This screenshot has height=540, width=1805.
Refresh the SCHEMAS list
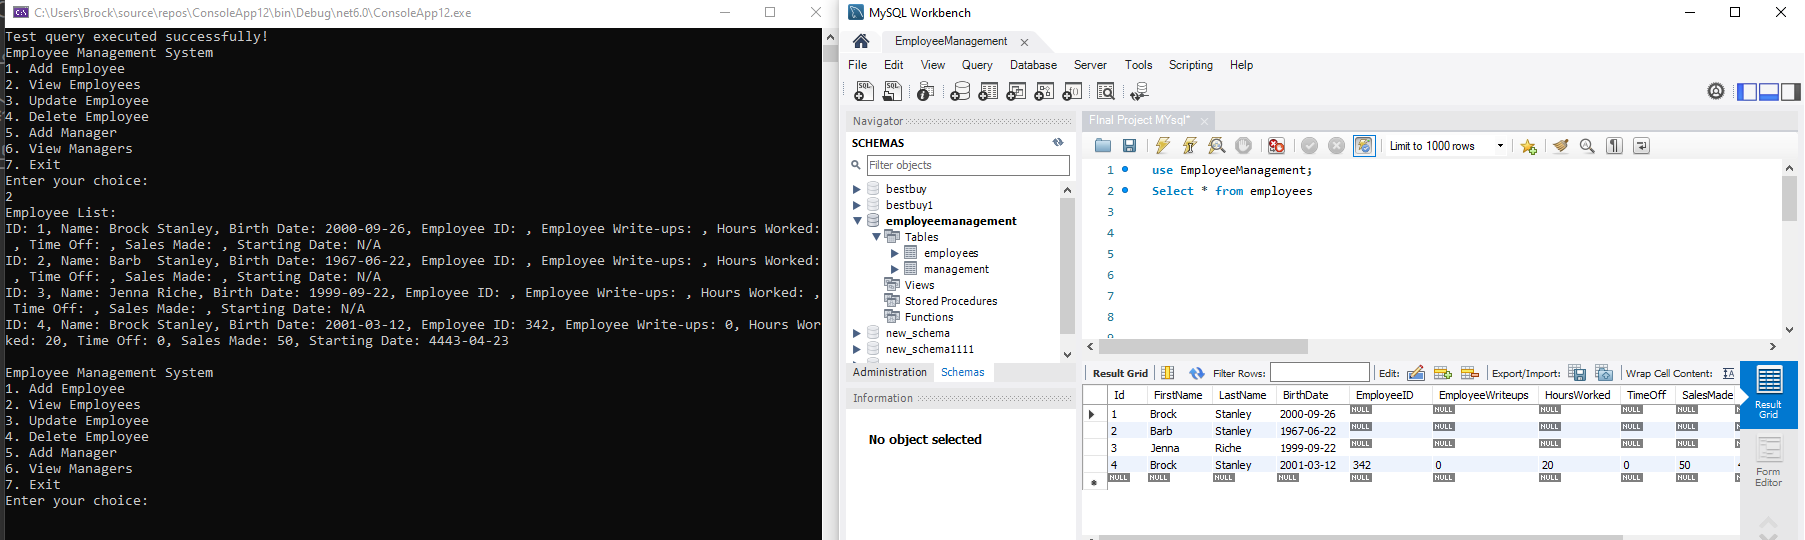(x=1058, y=143)
